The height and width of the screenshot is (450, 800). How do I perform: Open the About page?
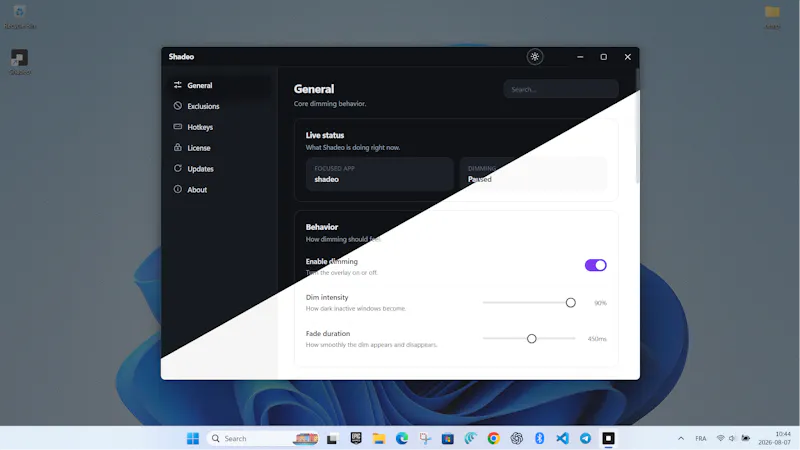219,190
